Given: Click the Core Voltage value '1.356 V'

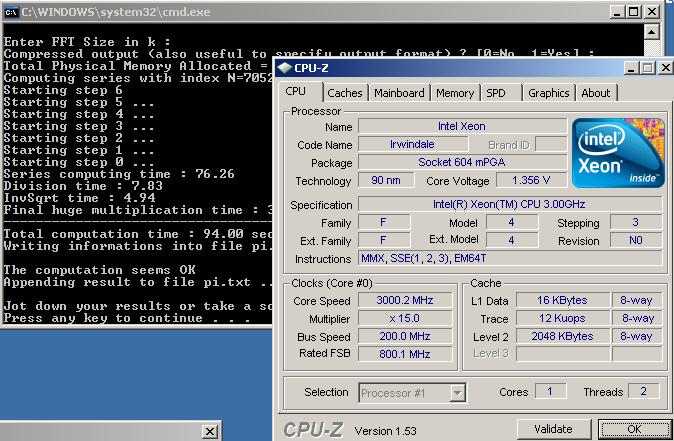Looking at the screenshot, I should [531, 180].
